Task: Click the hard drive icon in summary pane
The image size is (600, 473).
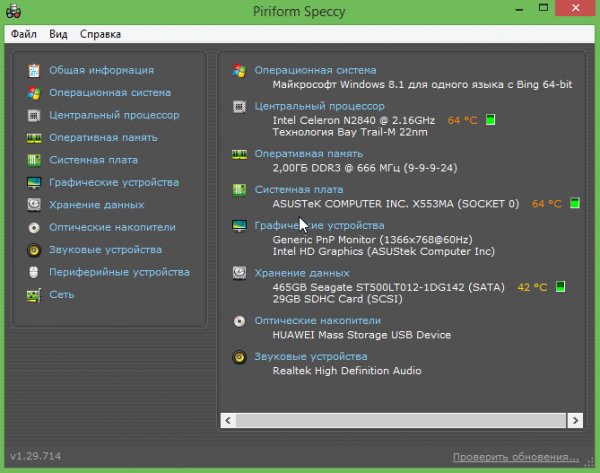Action: [x=240, y=273]
